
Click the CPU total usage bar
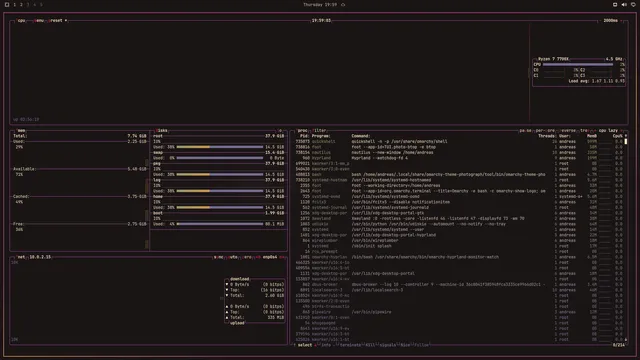578,64
